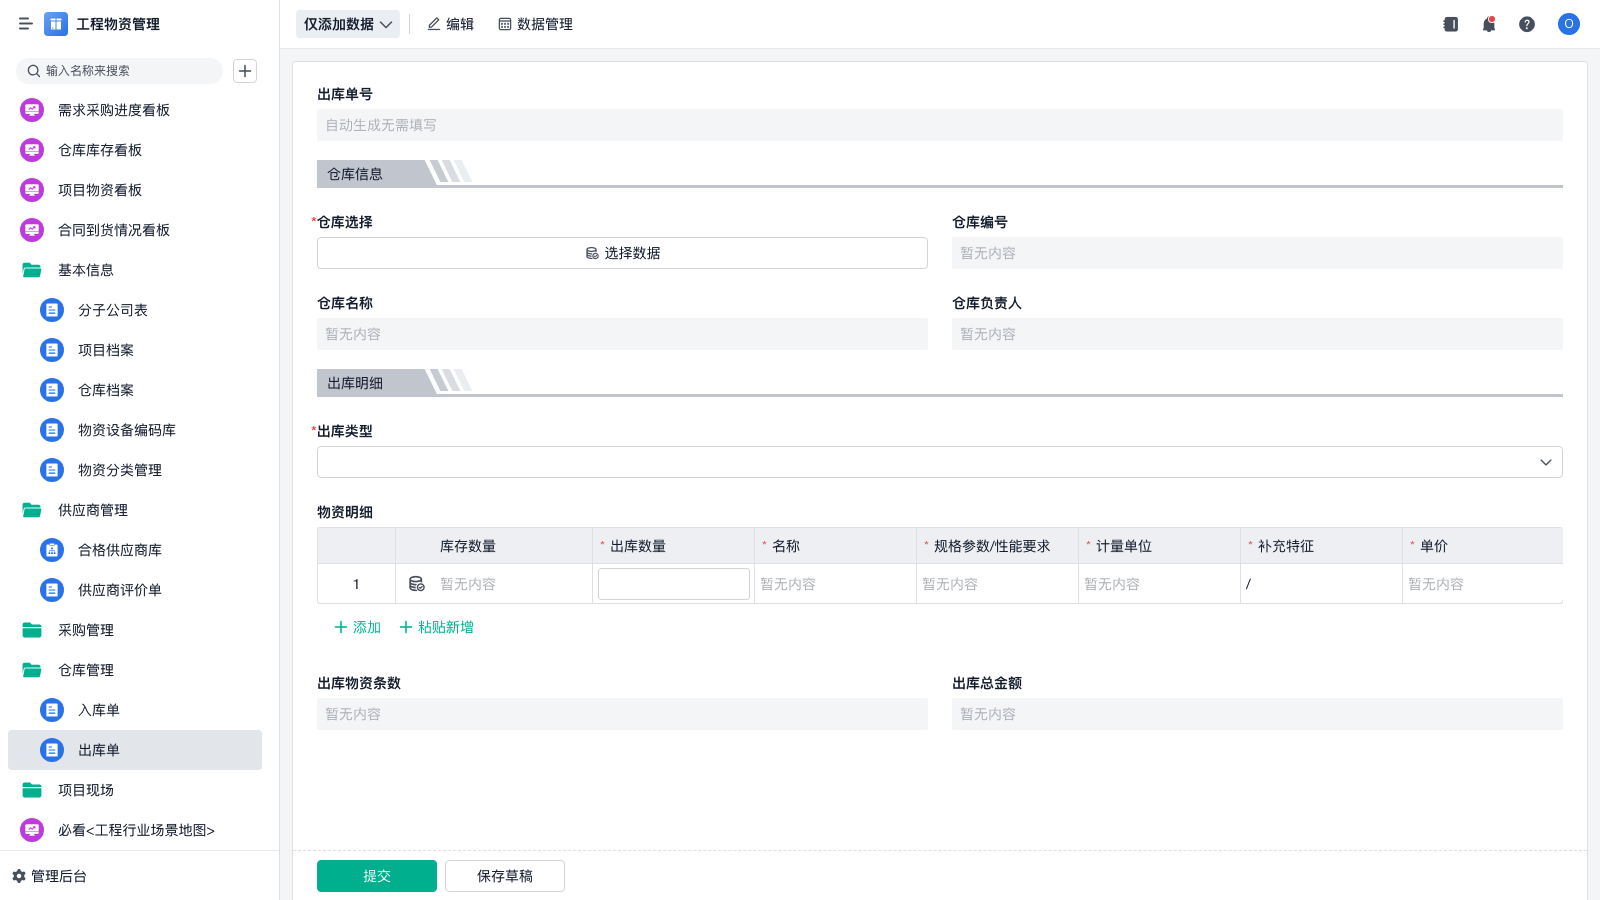Image resolution: width=1600 pixels, height=900 pixels.
Task: Open the user avatar menu
Action: pos(1569,24)
